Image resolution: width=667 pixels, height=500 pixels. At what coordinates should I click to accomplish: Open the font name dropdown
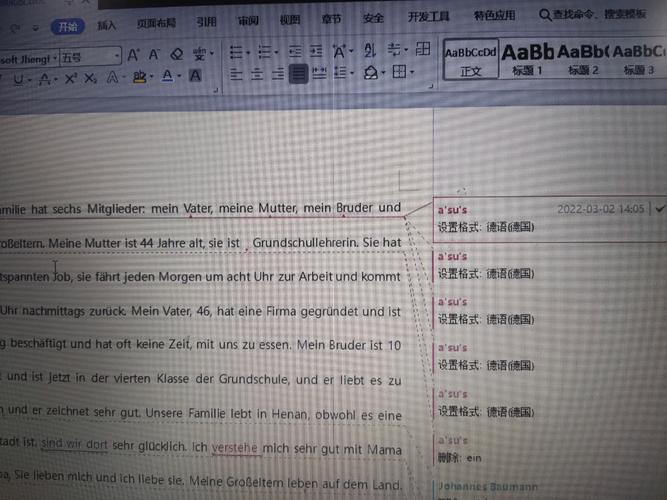coord(55,59)
